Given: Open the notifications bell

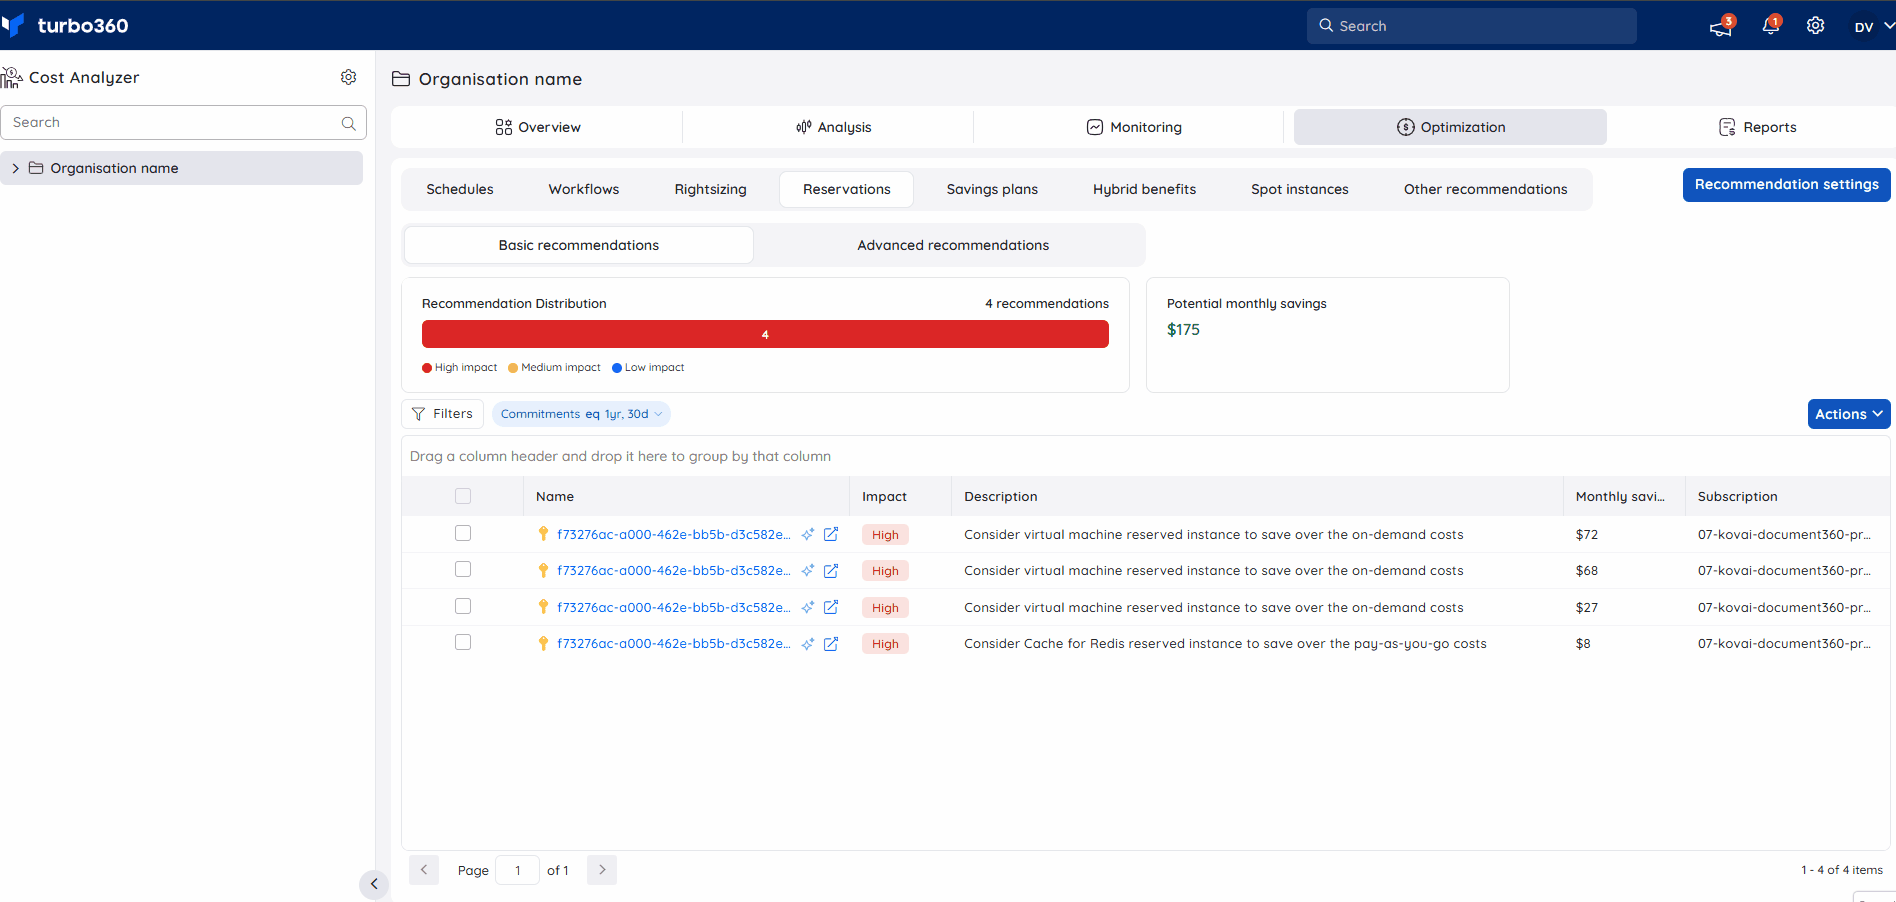Looking at the screenshot, I should tap(1770, 26).
